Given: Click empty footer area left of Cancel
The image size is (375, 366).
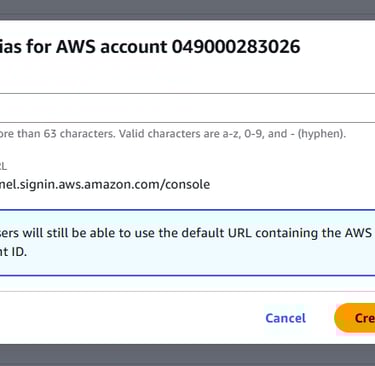Looking at the screenshot, I should [130, 318].
